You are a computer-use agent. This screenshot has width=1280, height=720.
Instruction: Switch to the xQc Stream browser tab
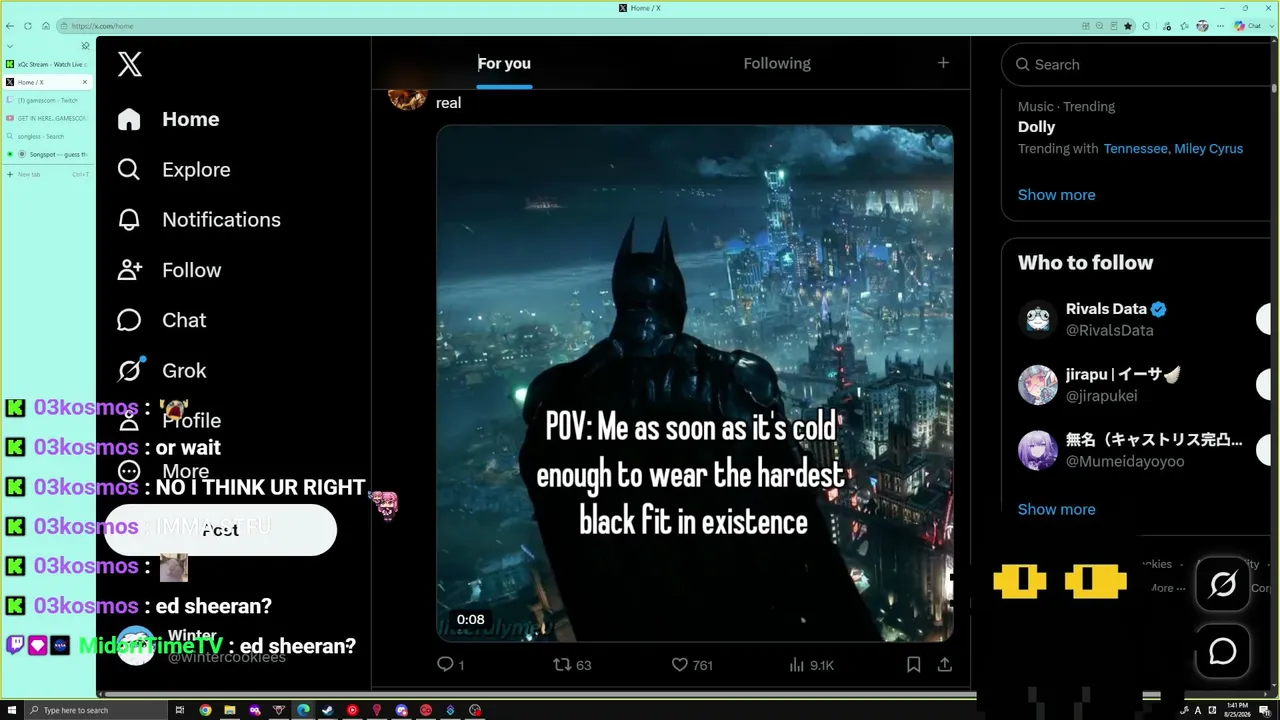[47, 64]
